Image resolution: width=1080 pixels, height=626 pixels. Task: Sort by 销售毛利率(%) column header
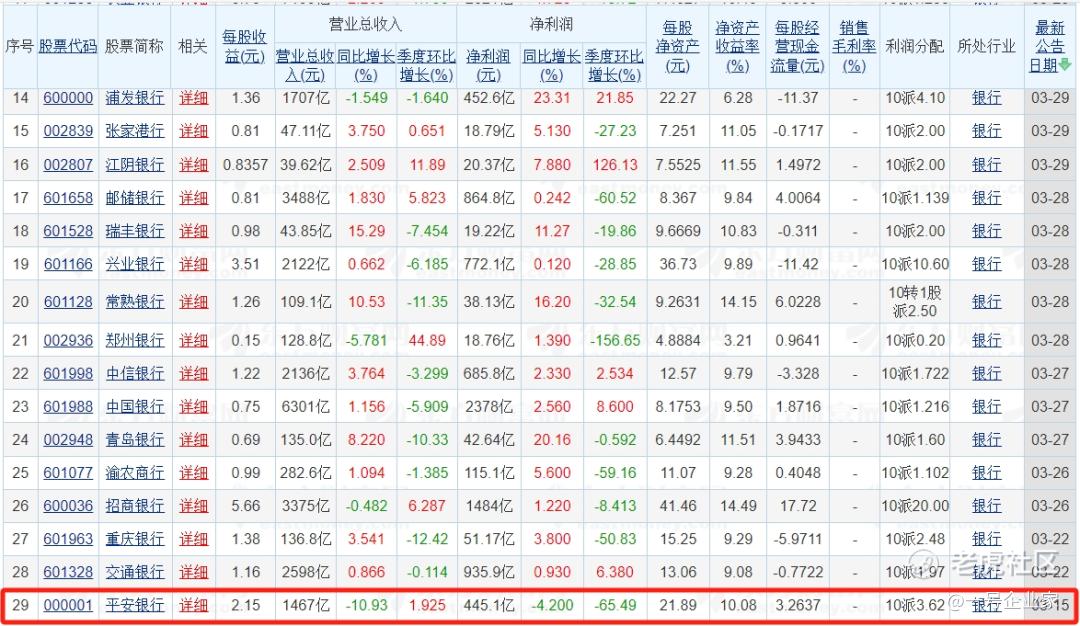854,46
